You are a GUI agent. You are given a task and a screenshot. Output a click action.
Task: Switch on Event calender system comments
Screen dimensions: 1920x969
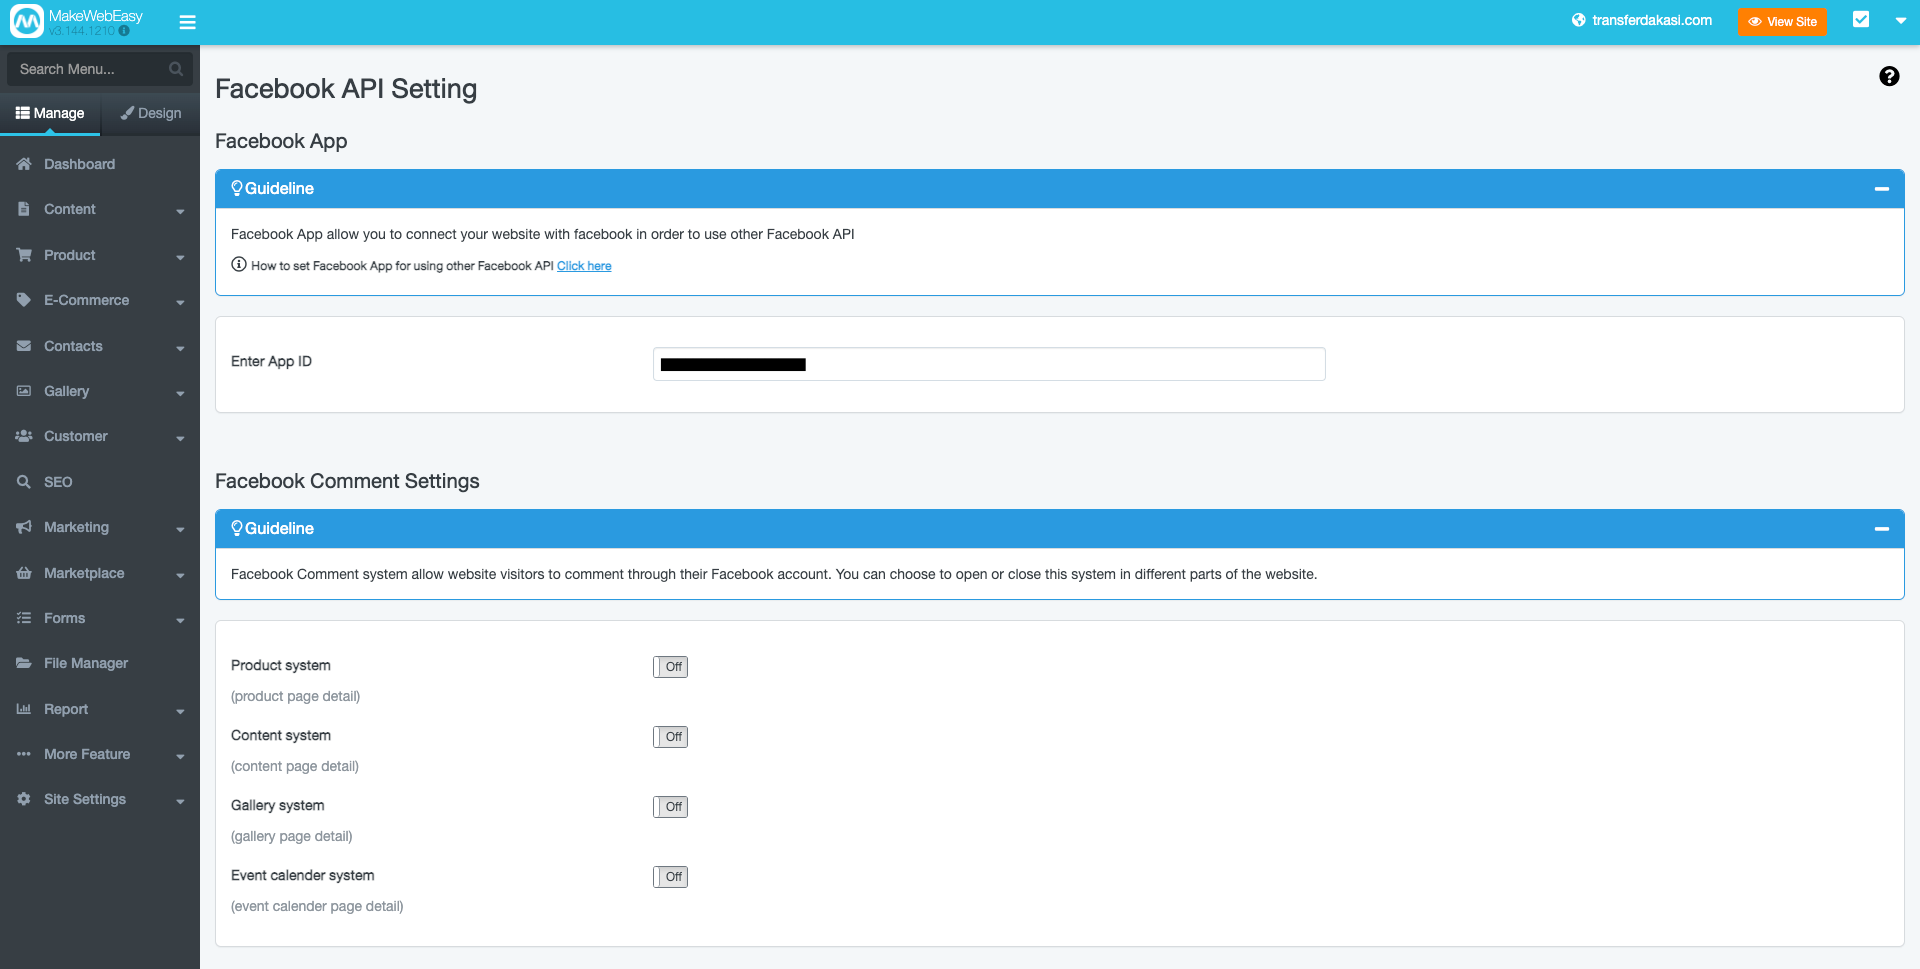[x=670, y=876]
